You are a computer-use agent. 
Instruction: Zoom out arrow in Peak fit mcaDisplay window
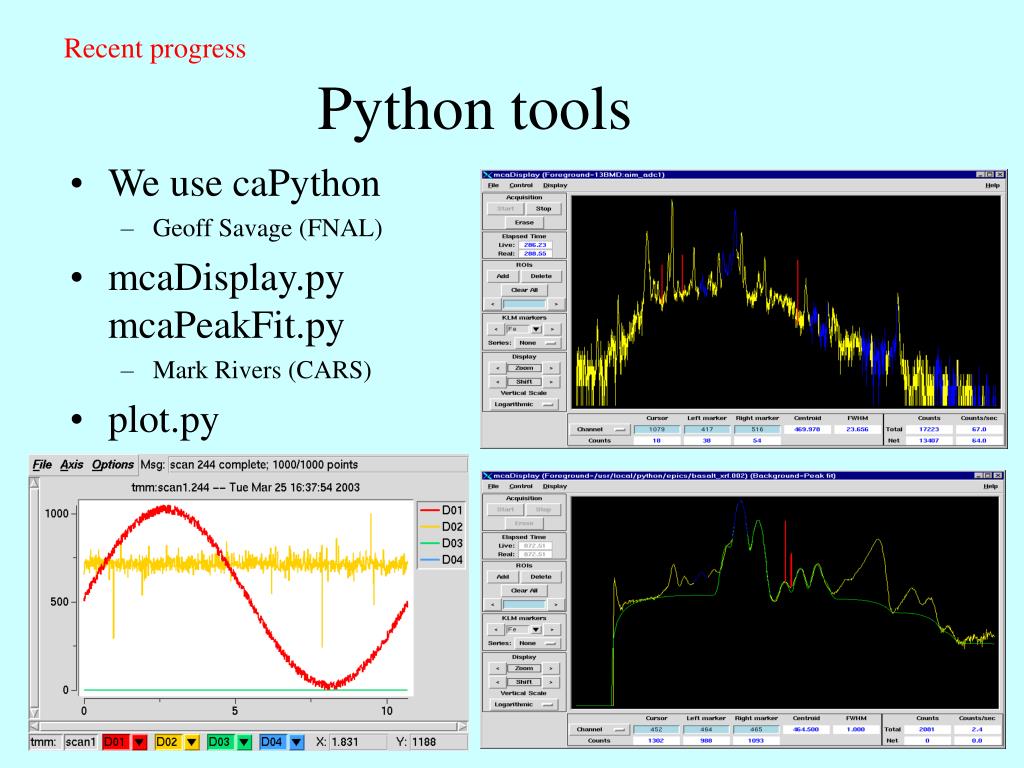pos(498,669)
